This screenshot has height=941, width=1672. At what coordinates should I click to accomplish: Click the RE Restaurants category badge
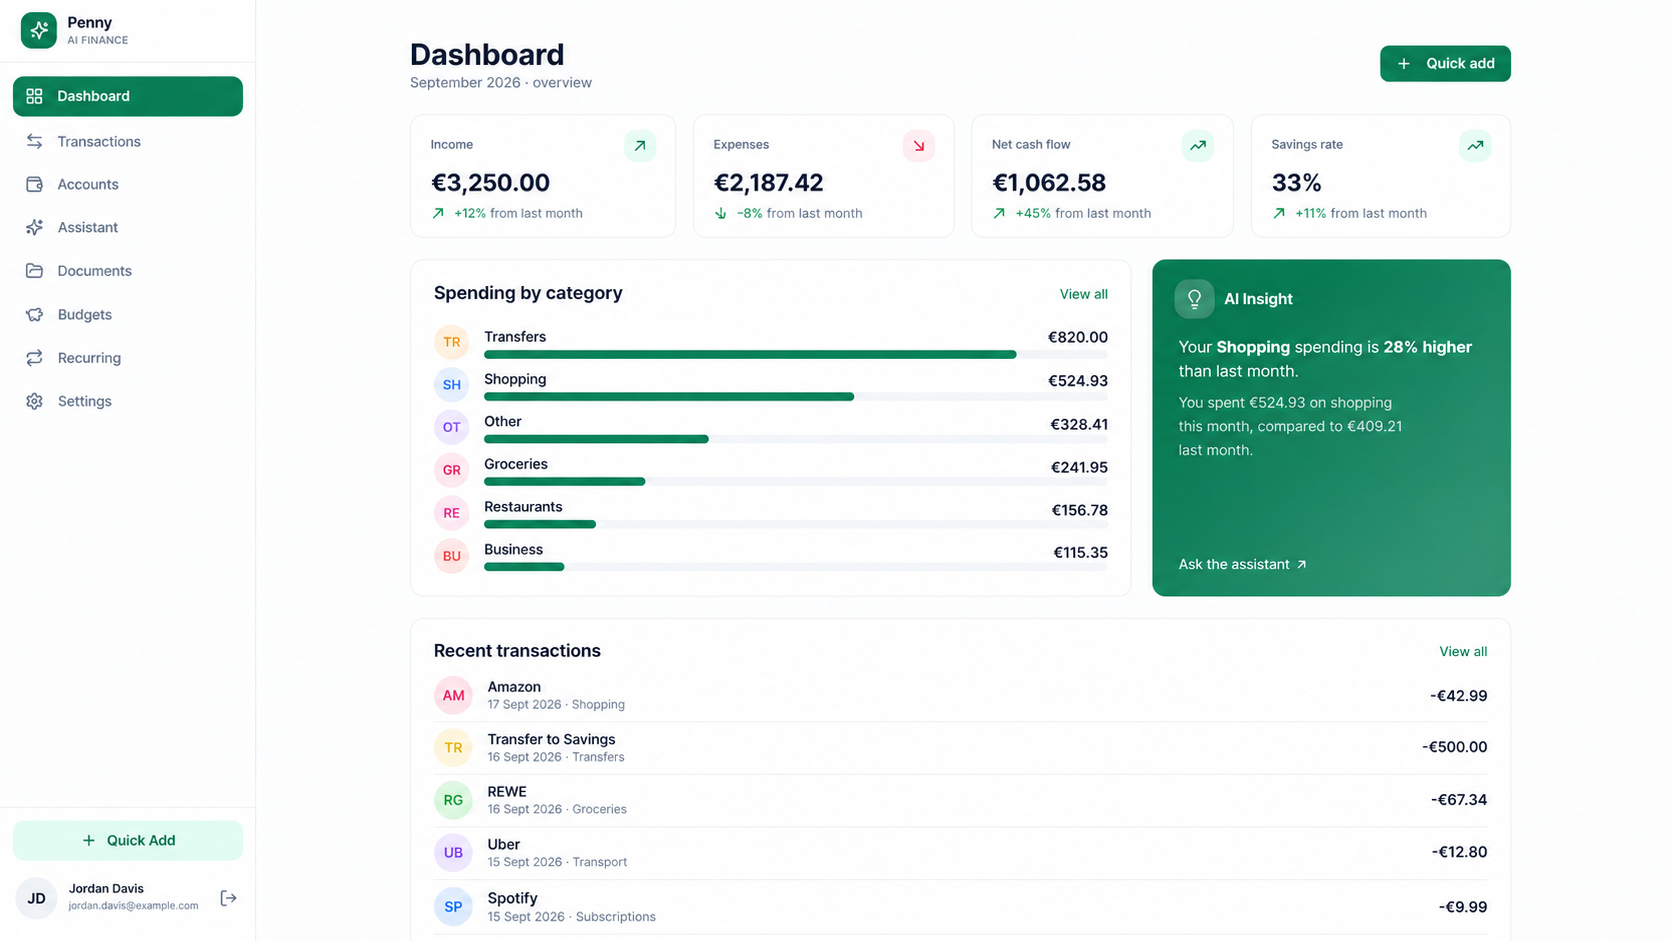point(452,513)
